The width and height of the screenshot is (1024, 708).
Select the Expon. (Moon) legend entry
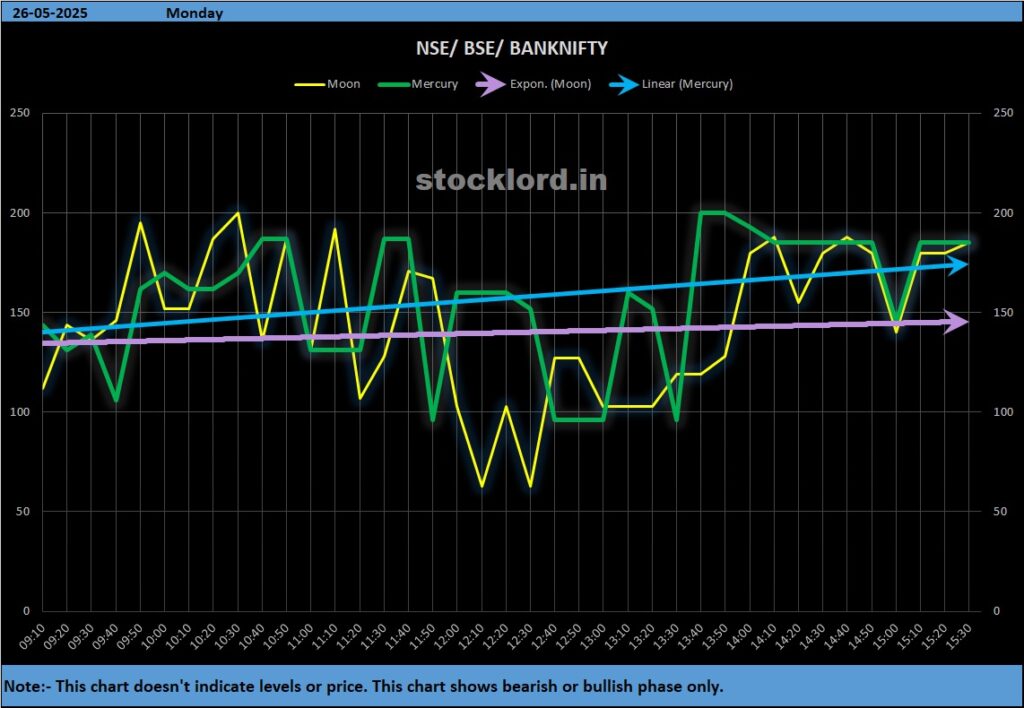pyautogui.click(x=534, y=84)
